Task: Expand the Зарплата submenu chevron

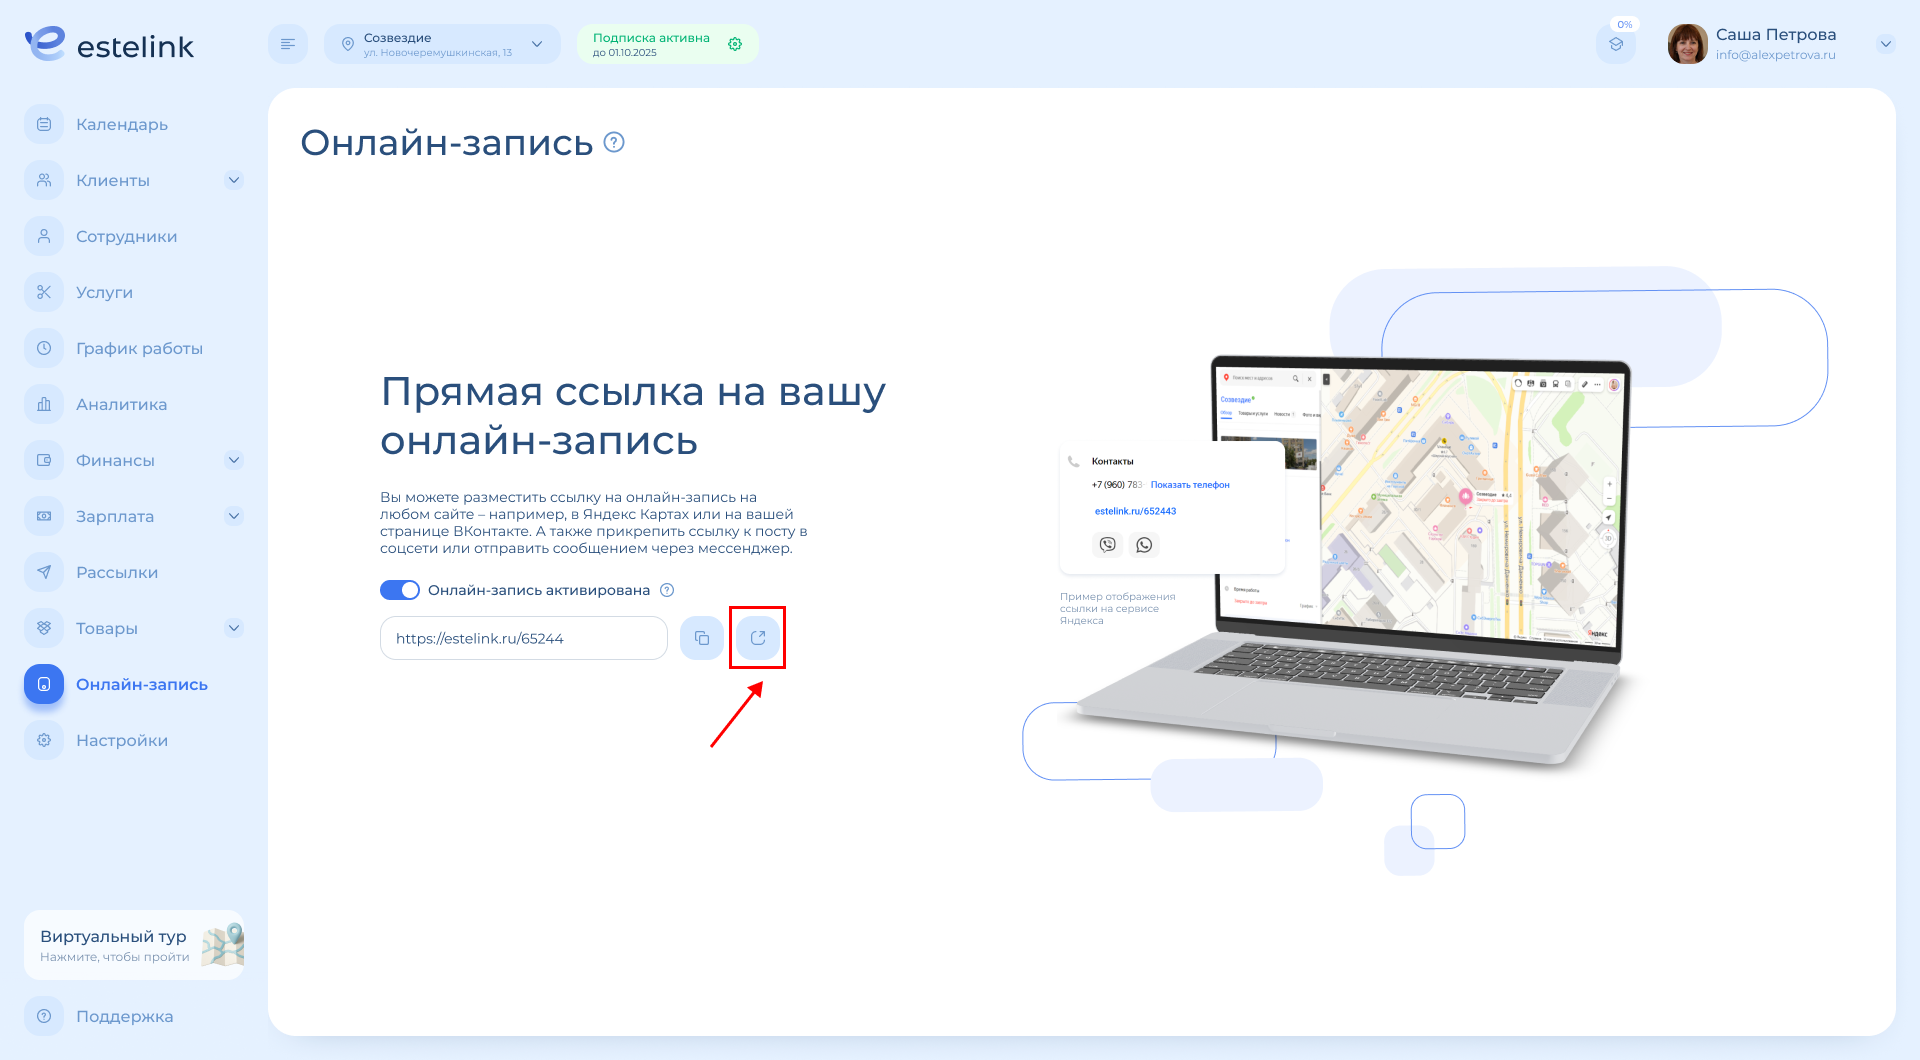Action: [234, 516]
